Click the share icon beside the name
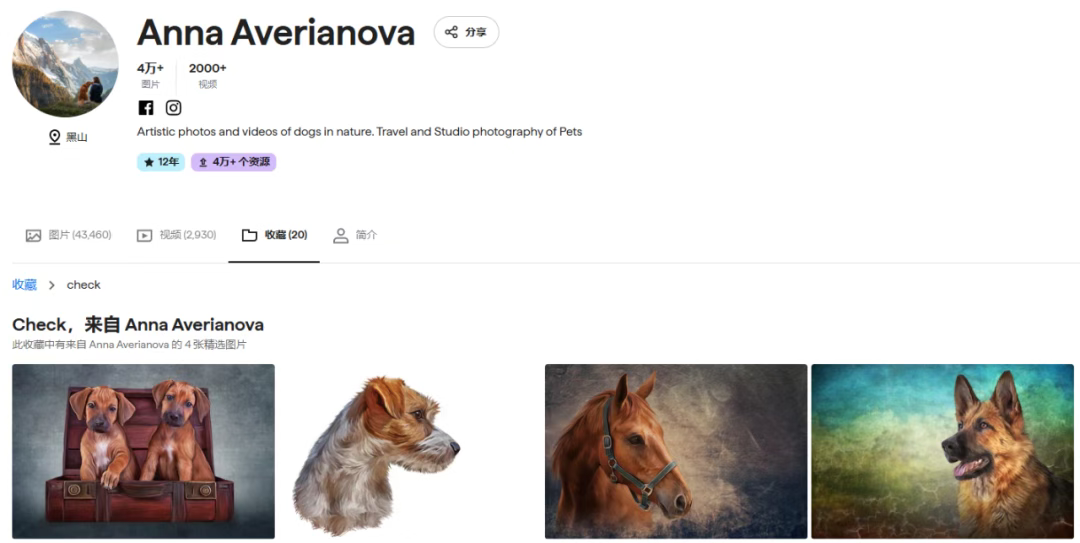This screenshot has height=543, width=1080. [x=451, y=32]
